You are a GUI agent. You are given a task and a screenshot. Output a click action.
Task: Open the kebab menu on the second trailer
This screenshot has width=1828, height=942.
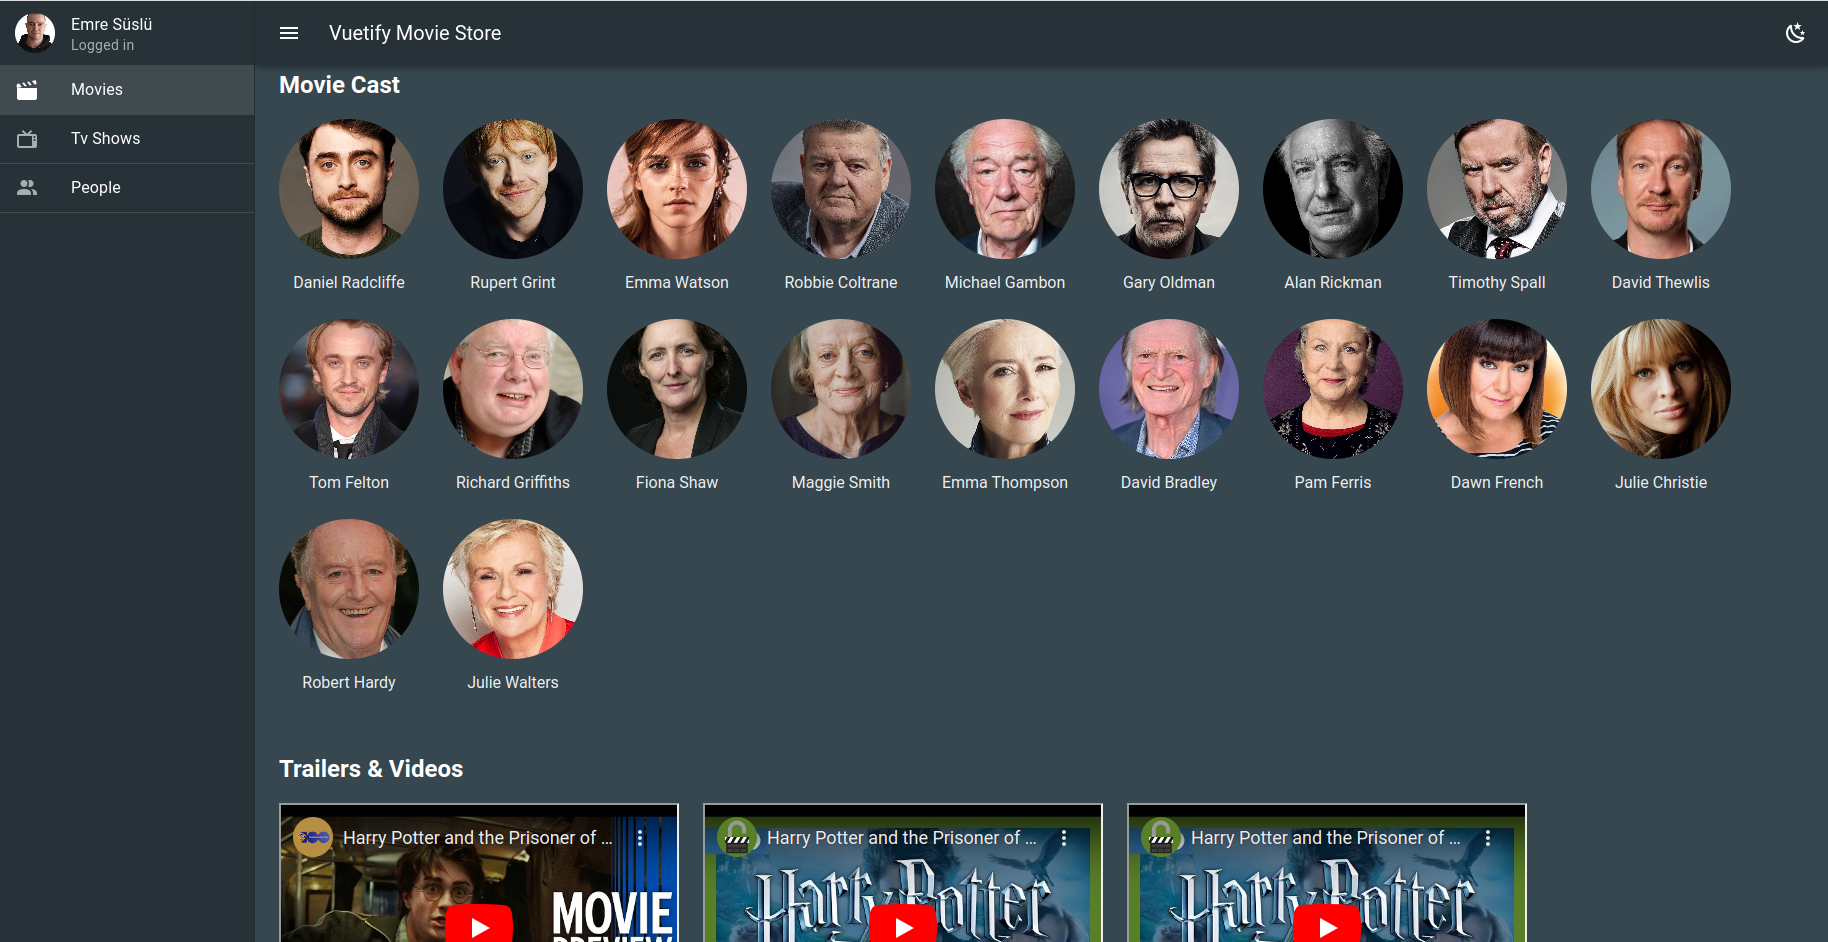pos(1064,837)
